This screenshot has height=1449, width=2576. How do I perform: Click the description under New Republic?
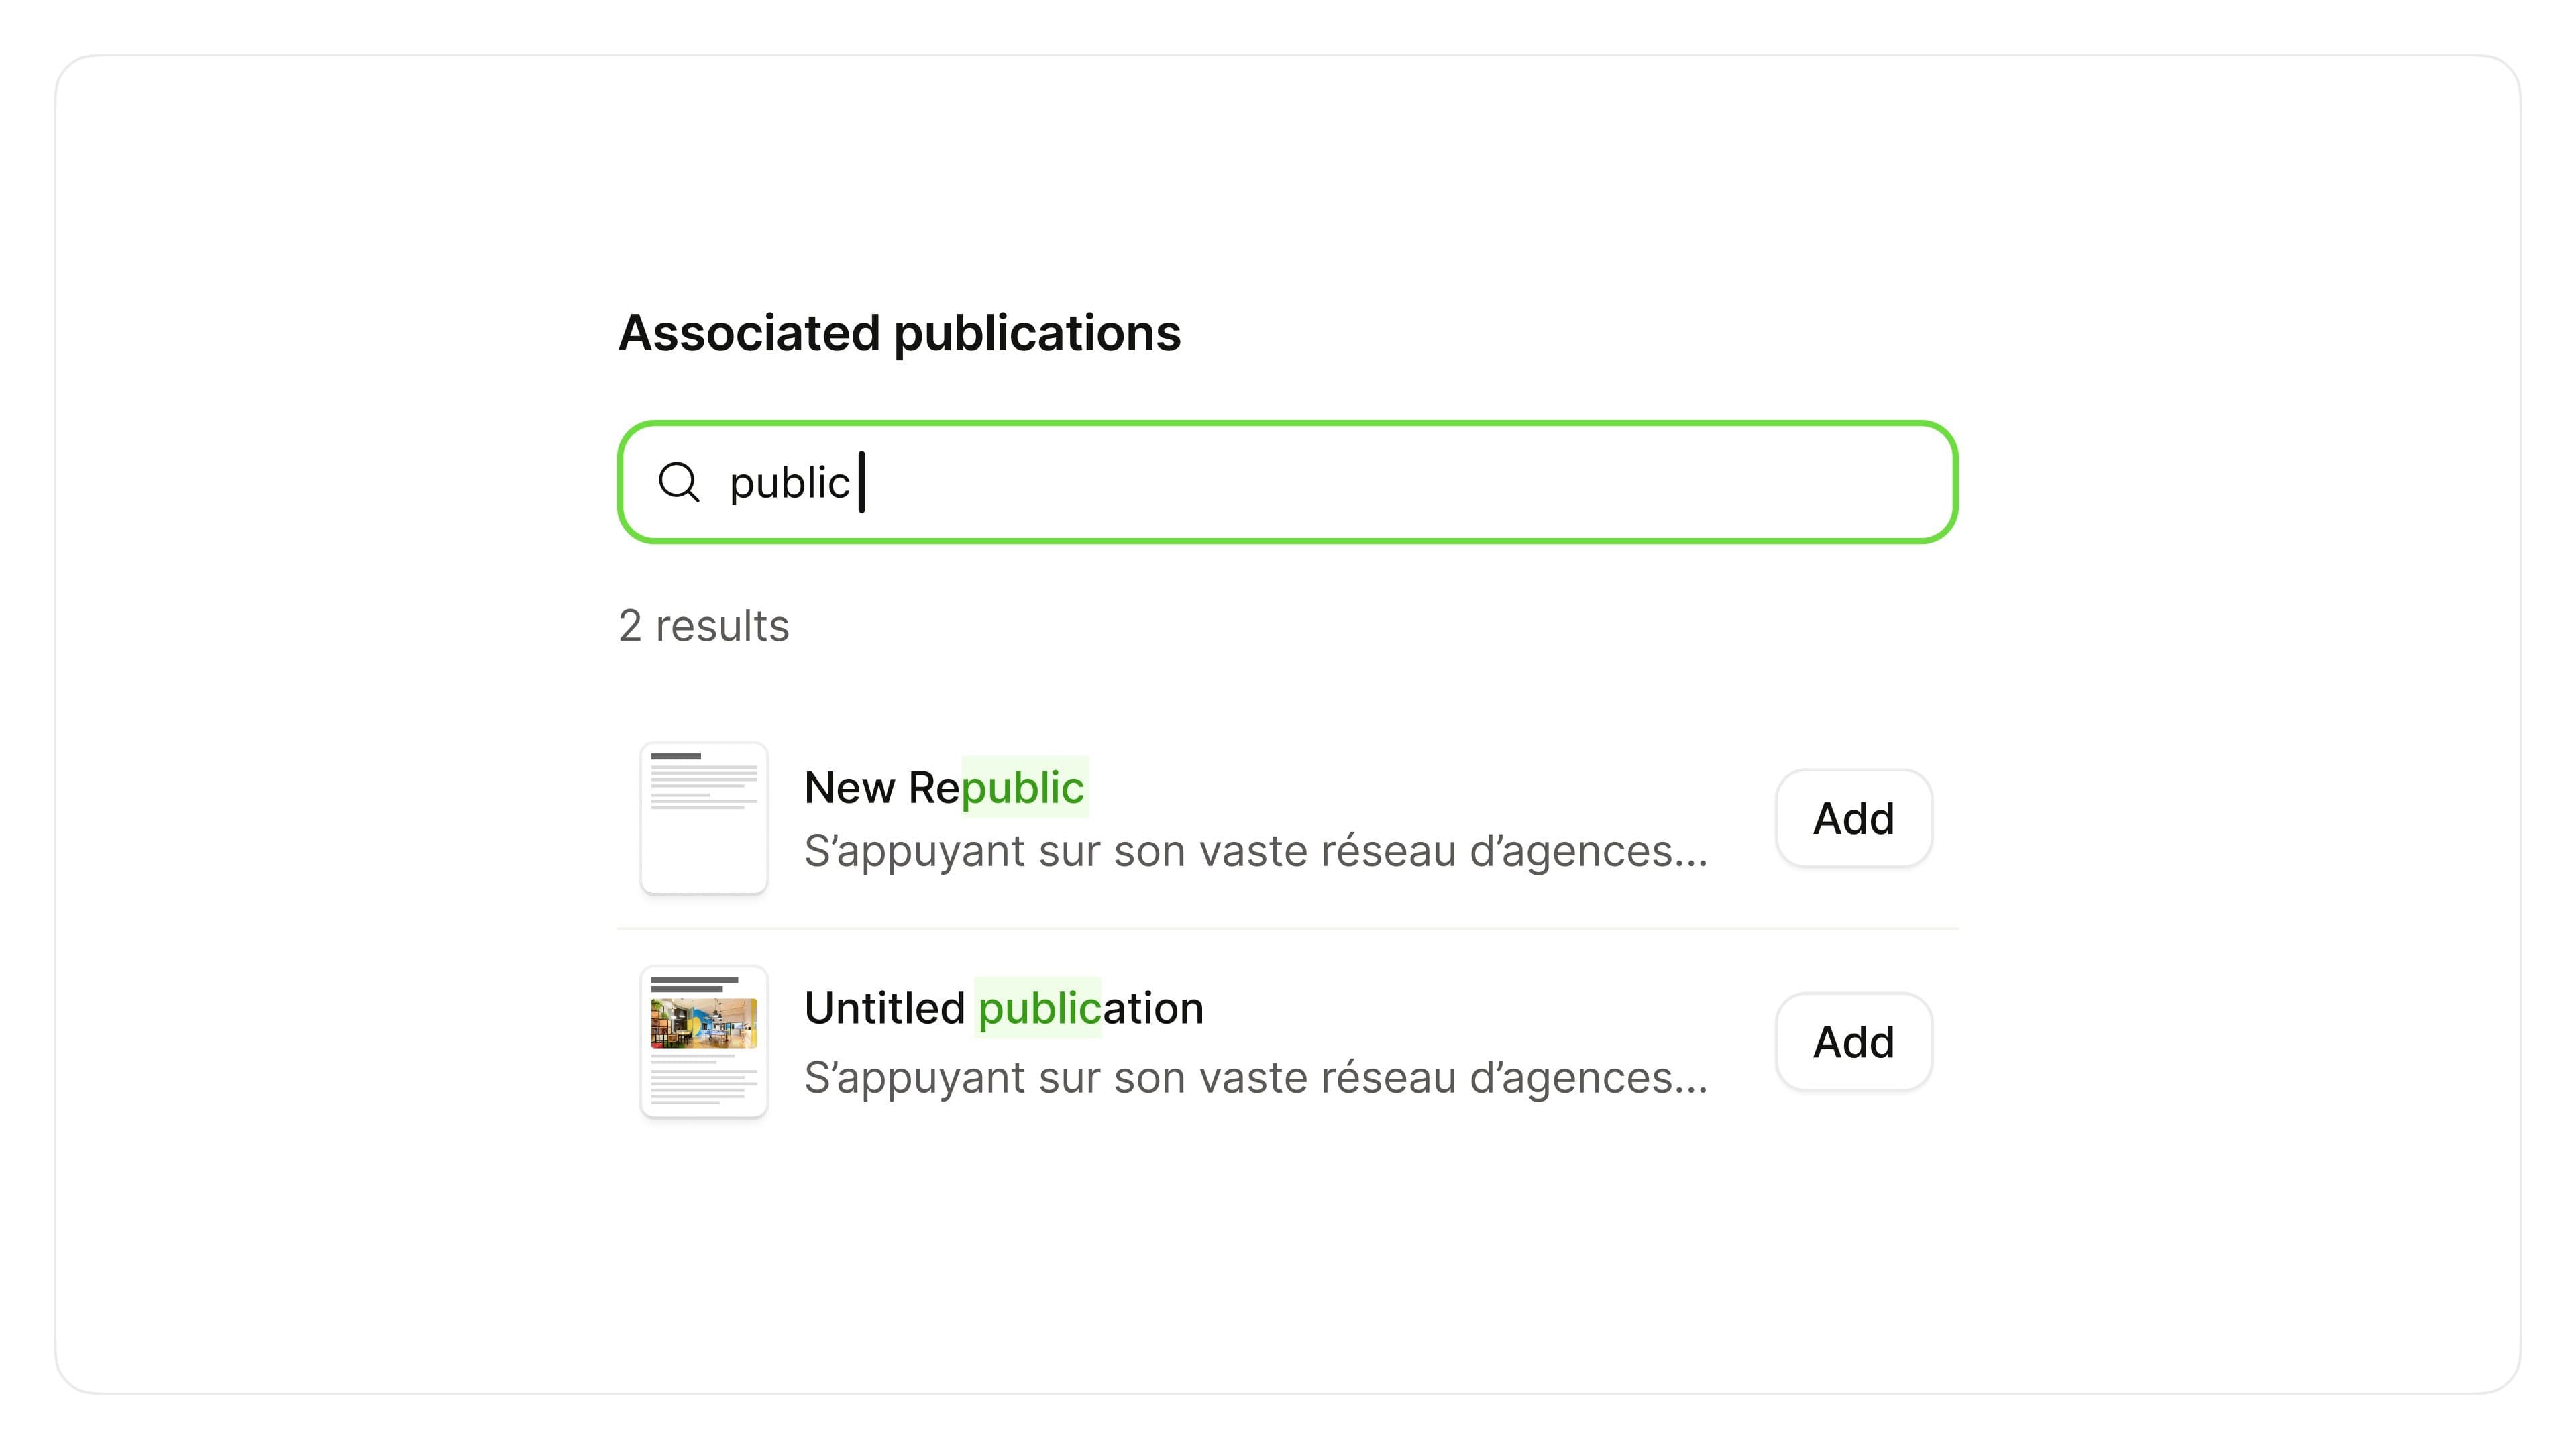tap(1256, 852)
